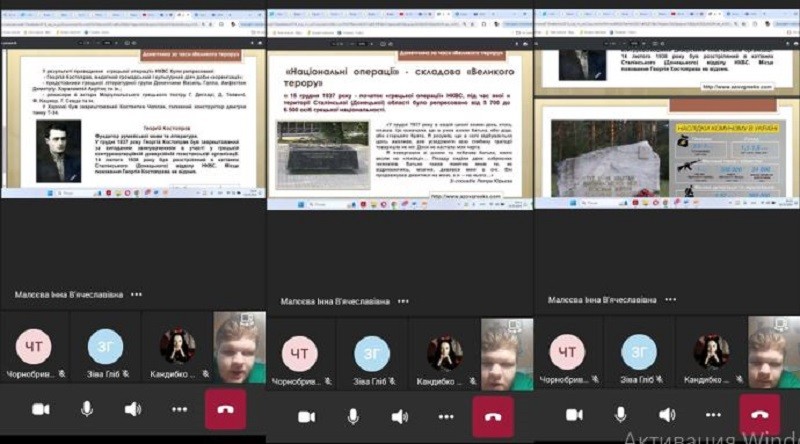End call showing «Національні операції» slide
This screenshot has width=800, height=444.
tap(493, 417)
